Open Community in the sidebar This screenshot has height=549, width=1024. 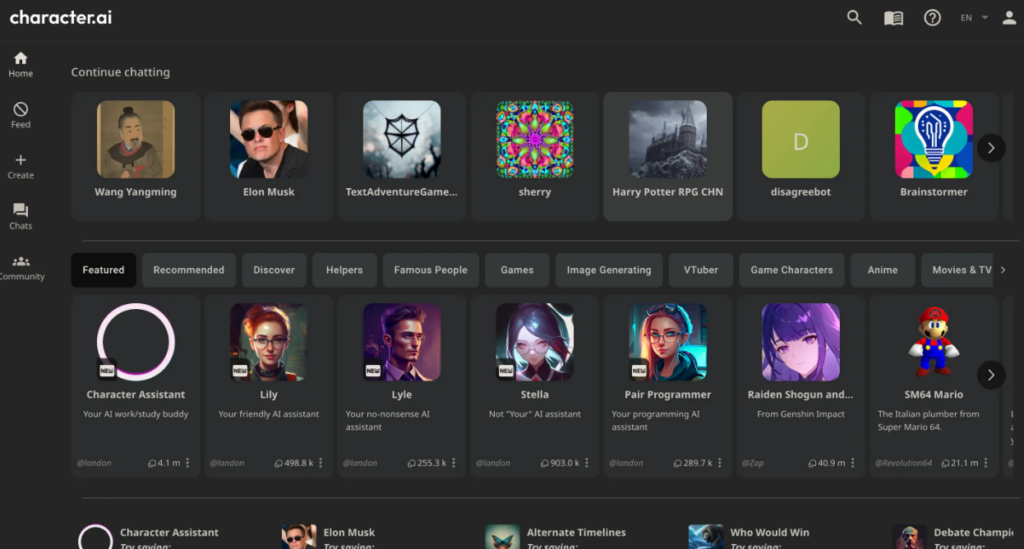tap(21, 268)
